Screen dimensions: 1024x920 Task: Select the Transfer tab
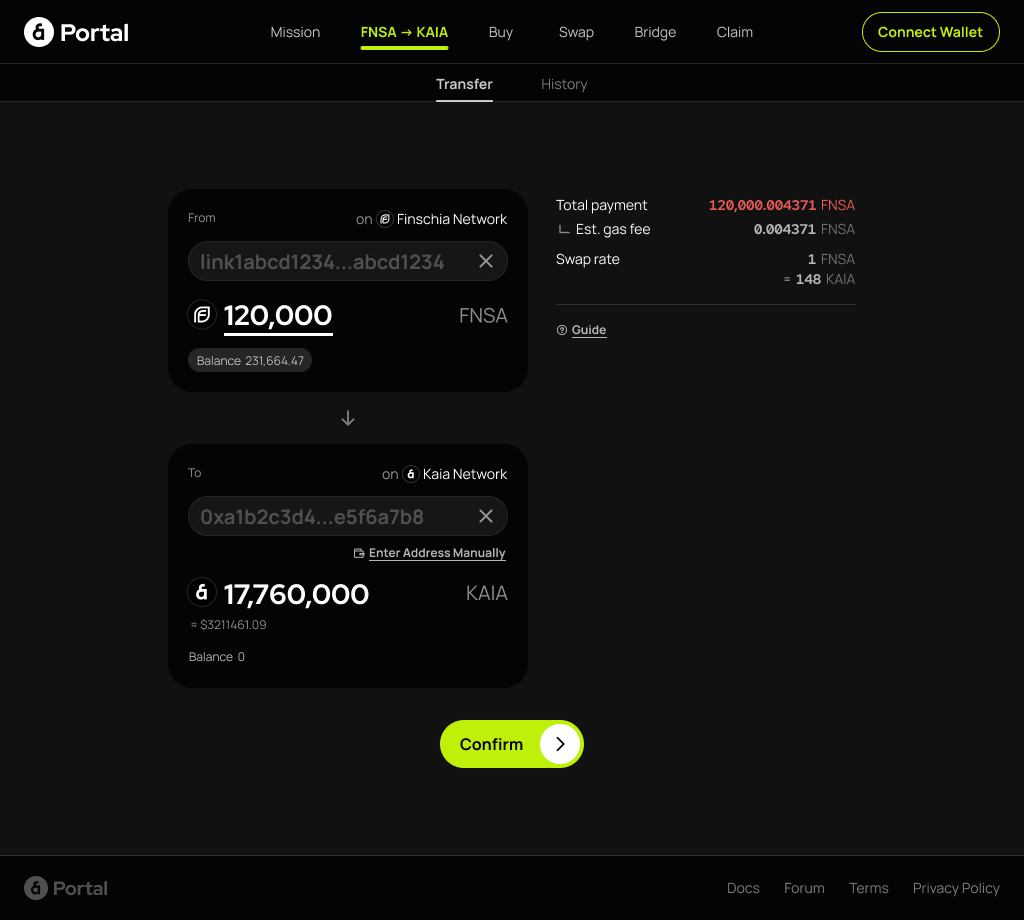tap(464, 84)
